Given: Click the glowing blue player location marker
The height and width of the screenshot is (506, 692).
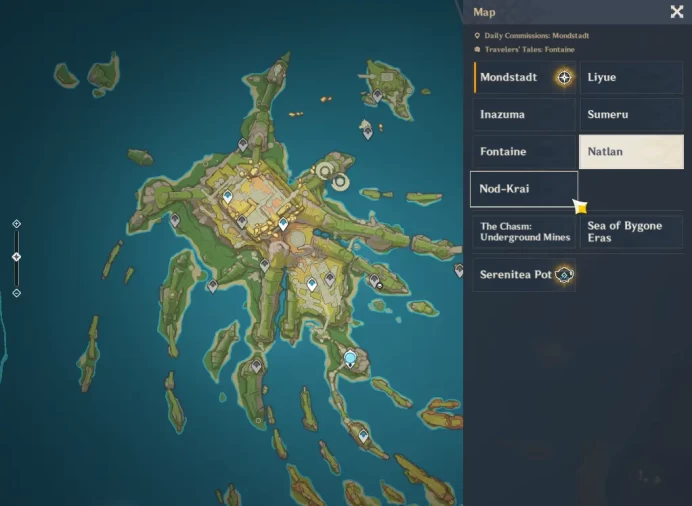Looking at the screenshot, I should click(350, 358).
